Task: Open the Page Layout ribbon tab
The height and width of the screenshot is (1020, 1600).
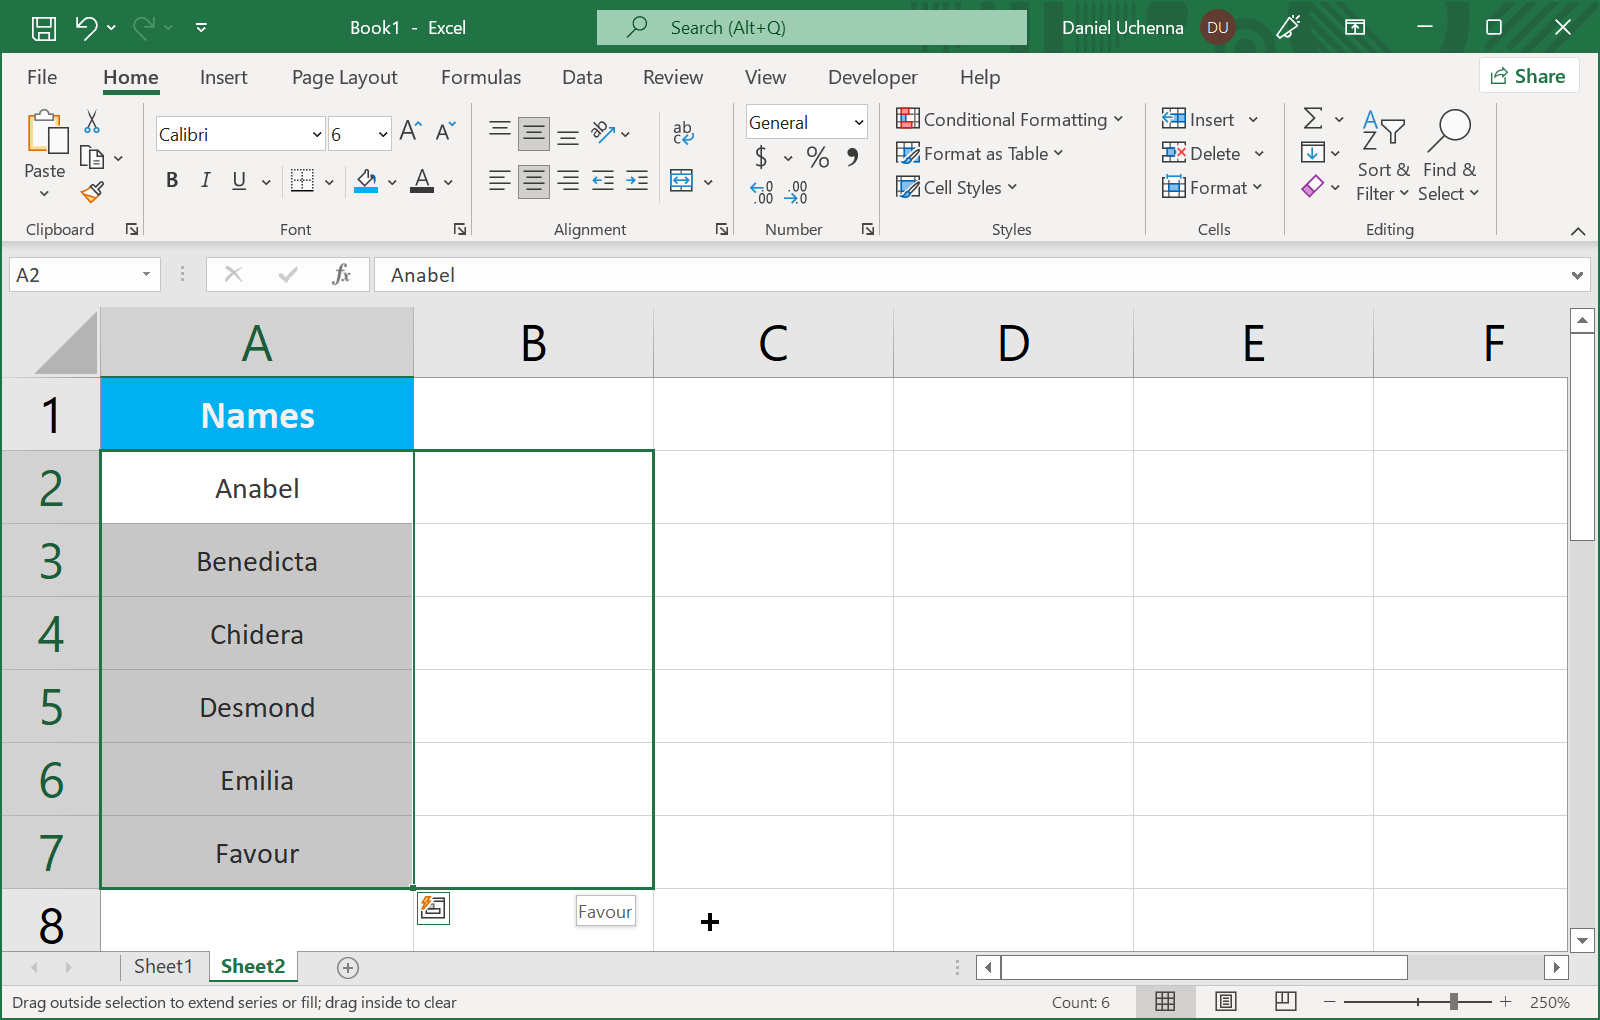Action: (344, 77)
